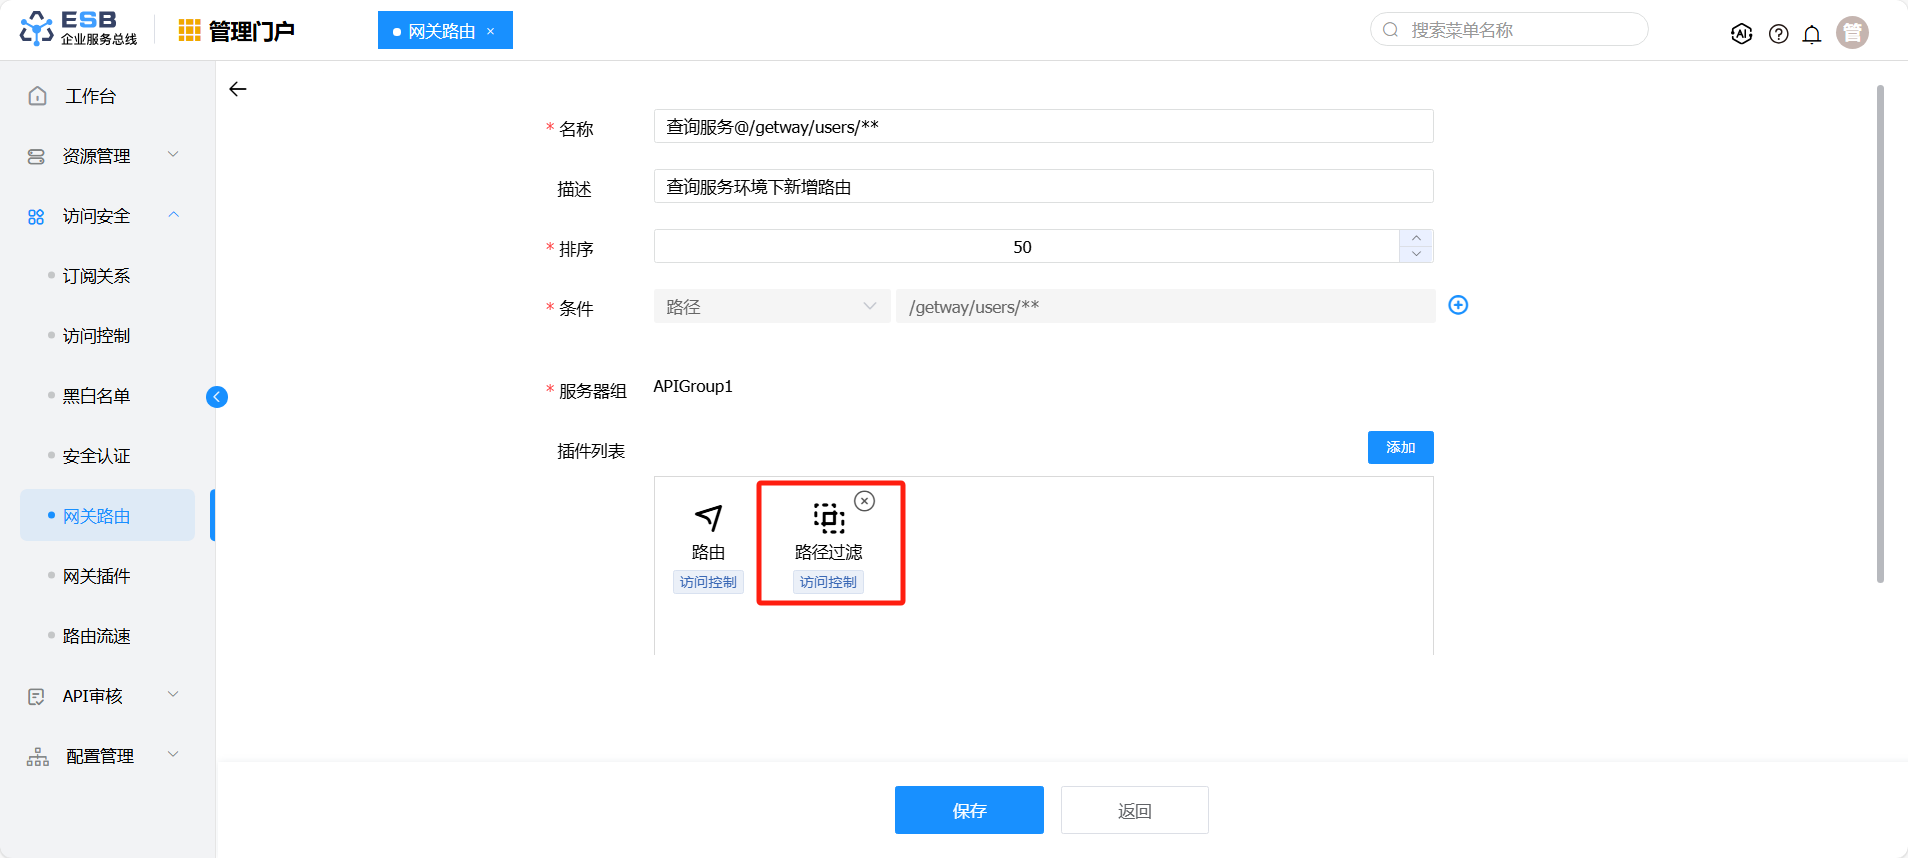Select the 路径过滤 plugin icon

[829, 518]
